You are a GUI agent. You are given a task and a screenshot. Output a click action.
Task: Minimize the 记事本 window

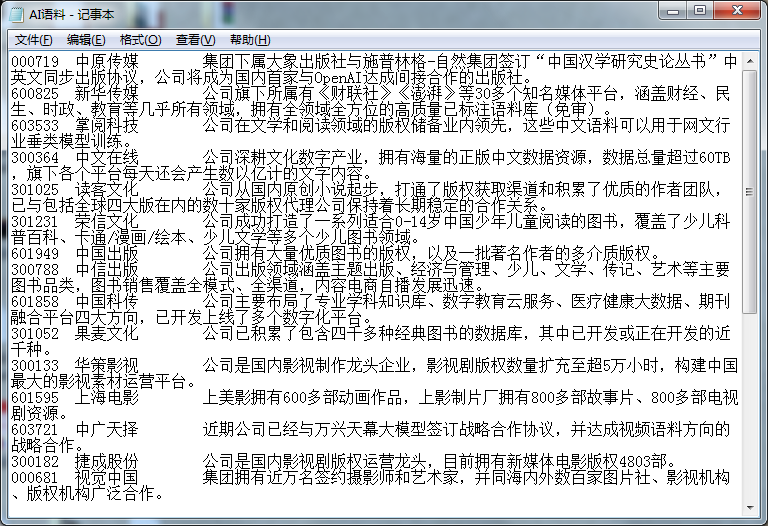[x=673, y=11]
